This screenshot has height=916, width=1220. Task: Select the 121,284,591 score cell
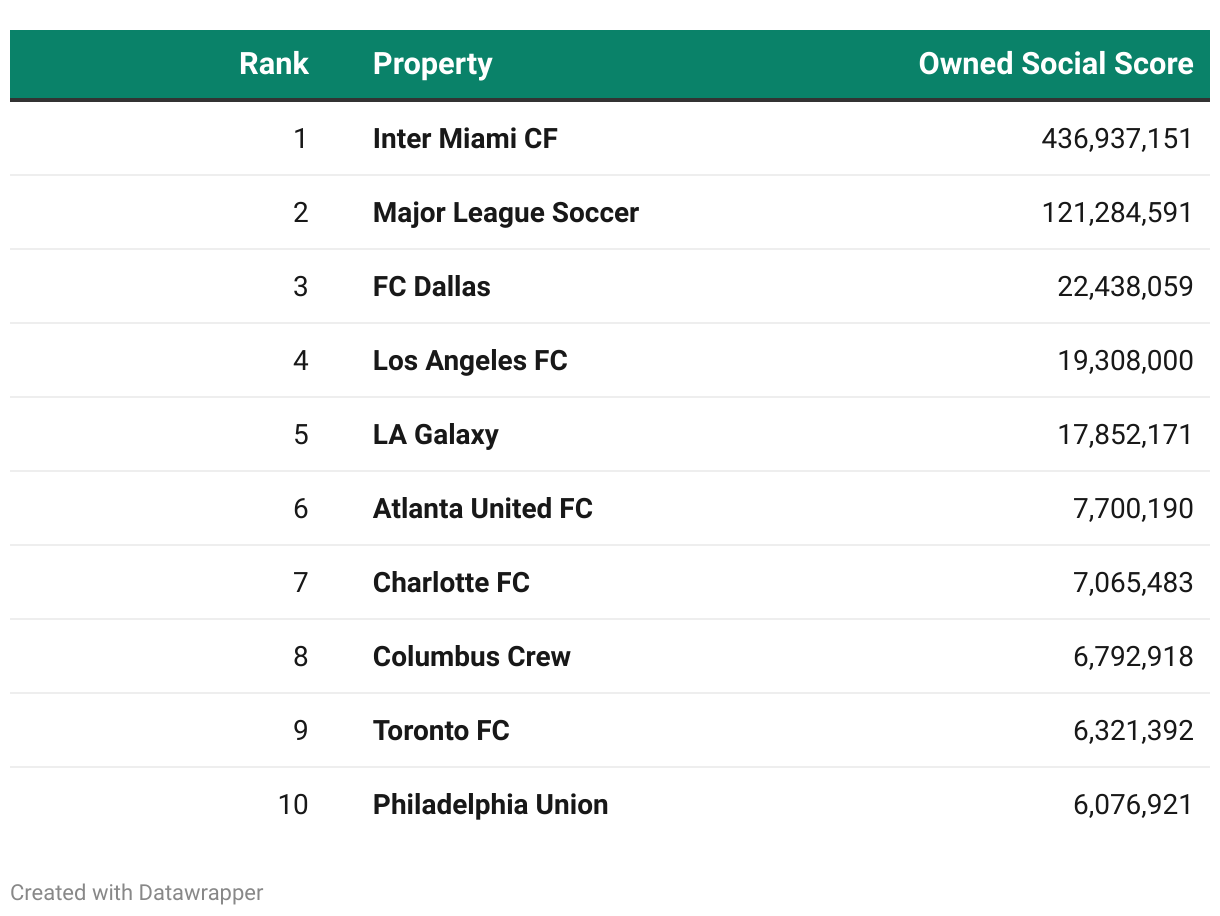coord(1117,212)
